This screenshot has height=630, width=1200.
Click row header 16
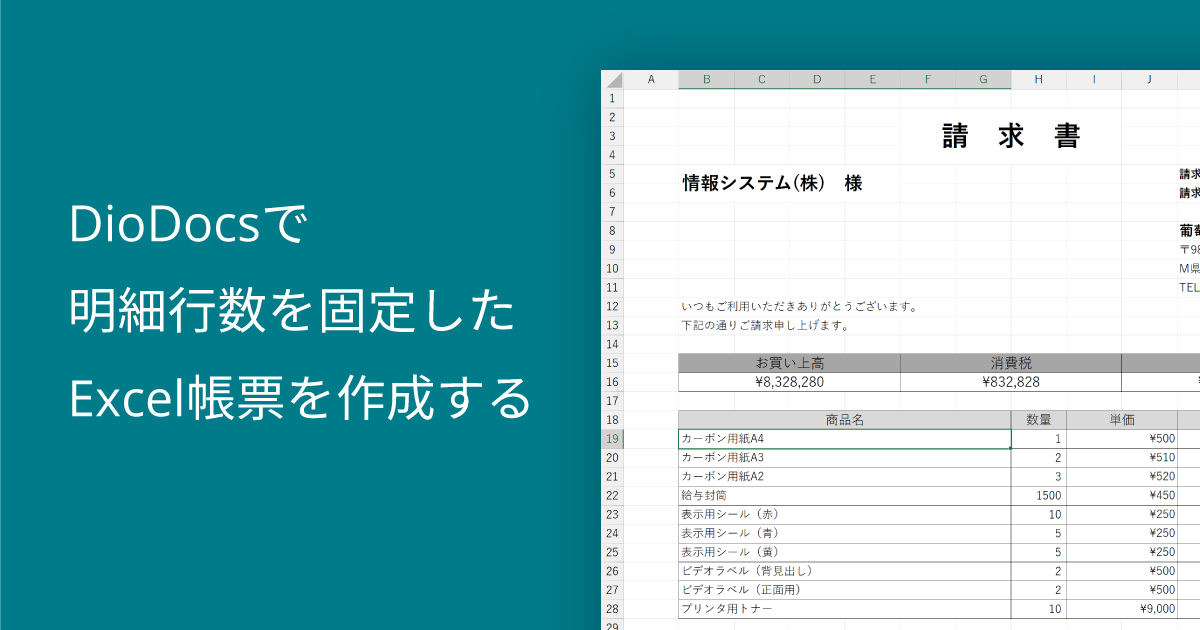coord(612,381)
